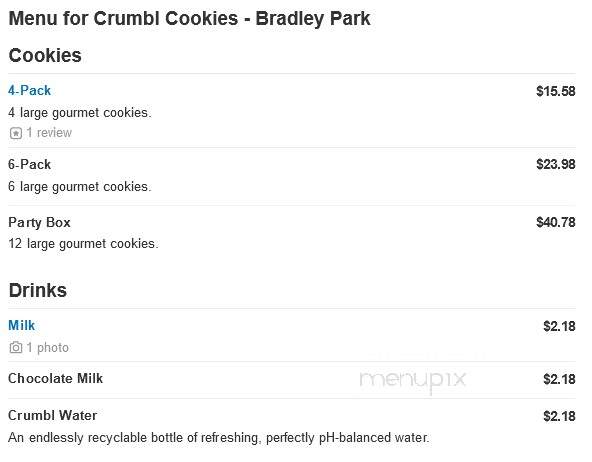Click the $40.78 Party Box price
592x462 pixels.
(x=556, y=222)
